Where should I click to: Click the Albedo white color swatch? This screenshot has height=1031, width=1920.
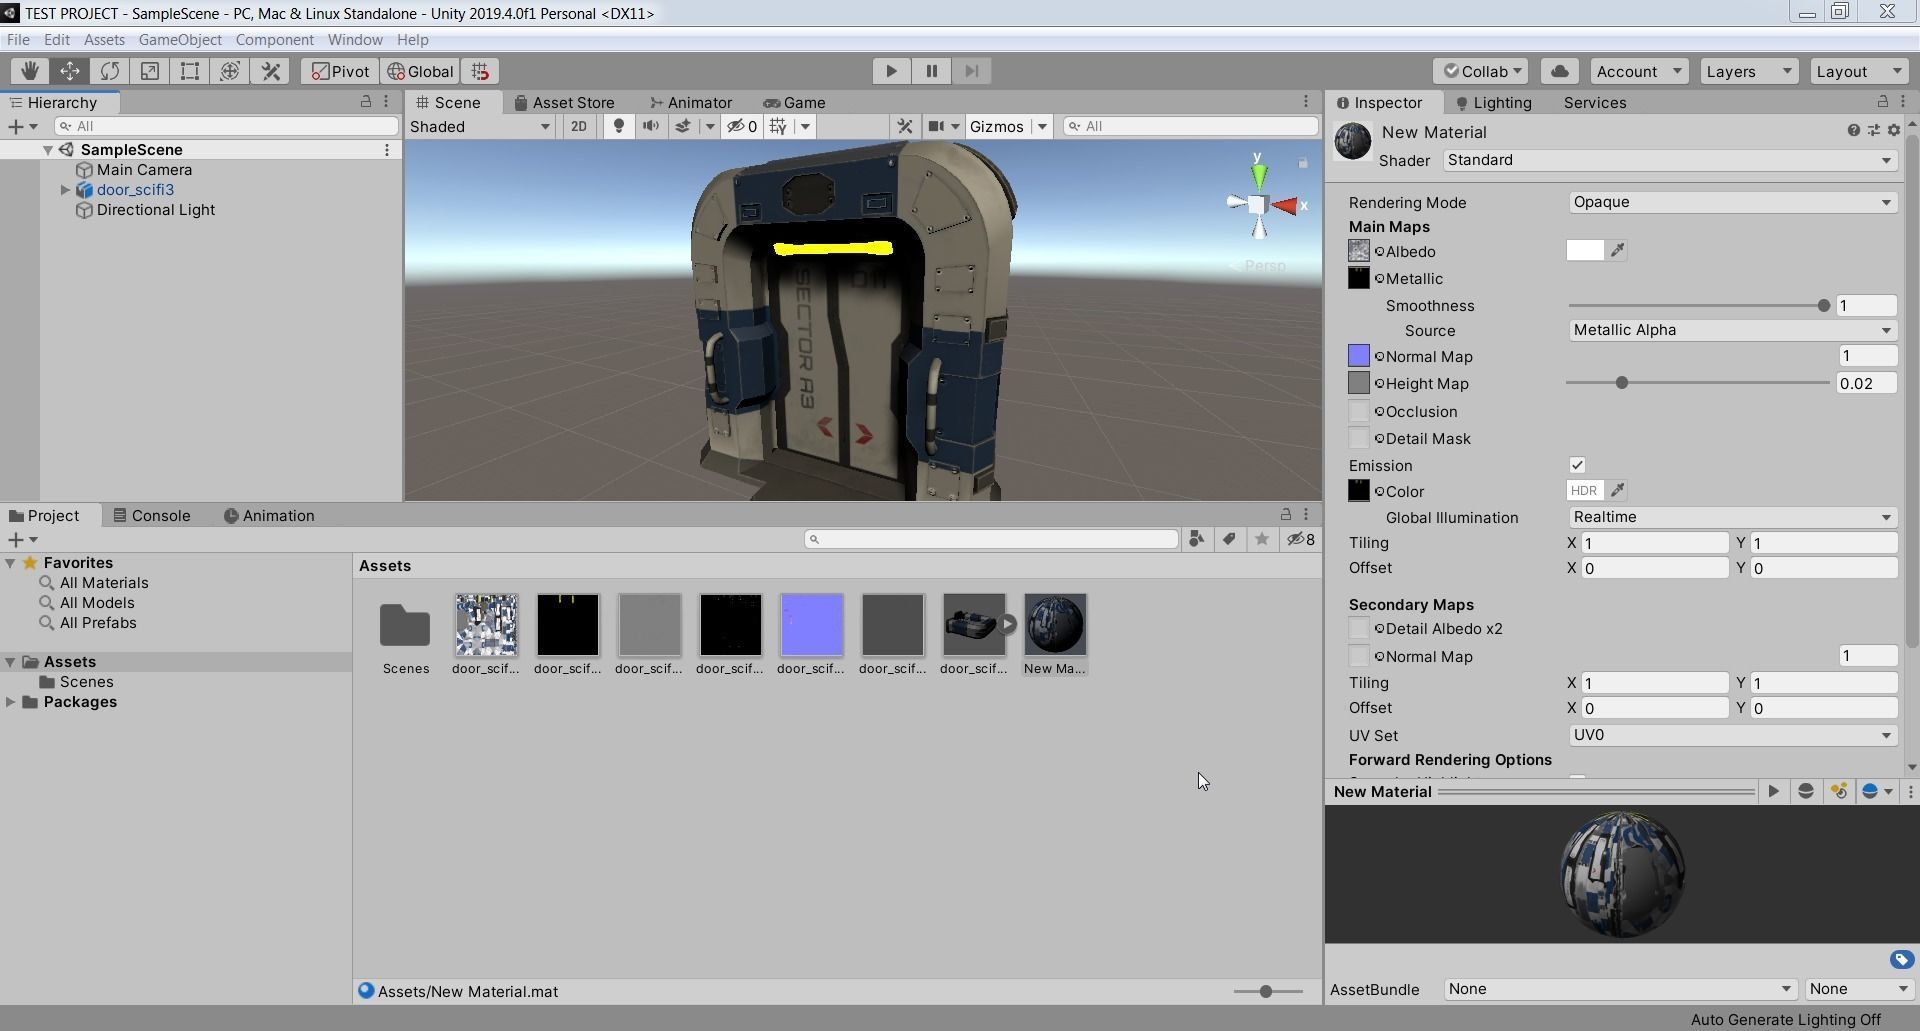tap(1585, 251)
